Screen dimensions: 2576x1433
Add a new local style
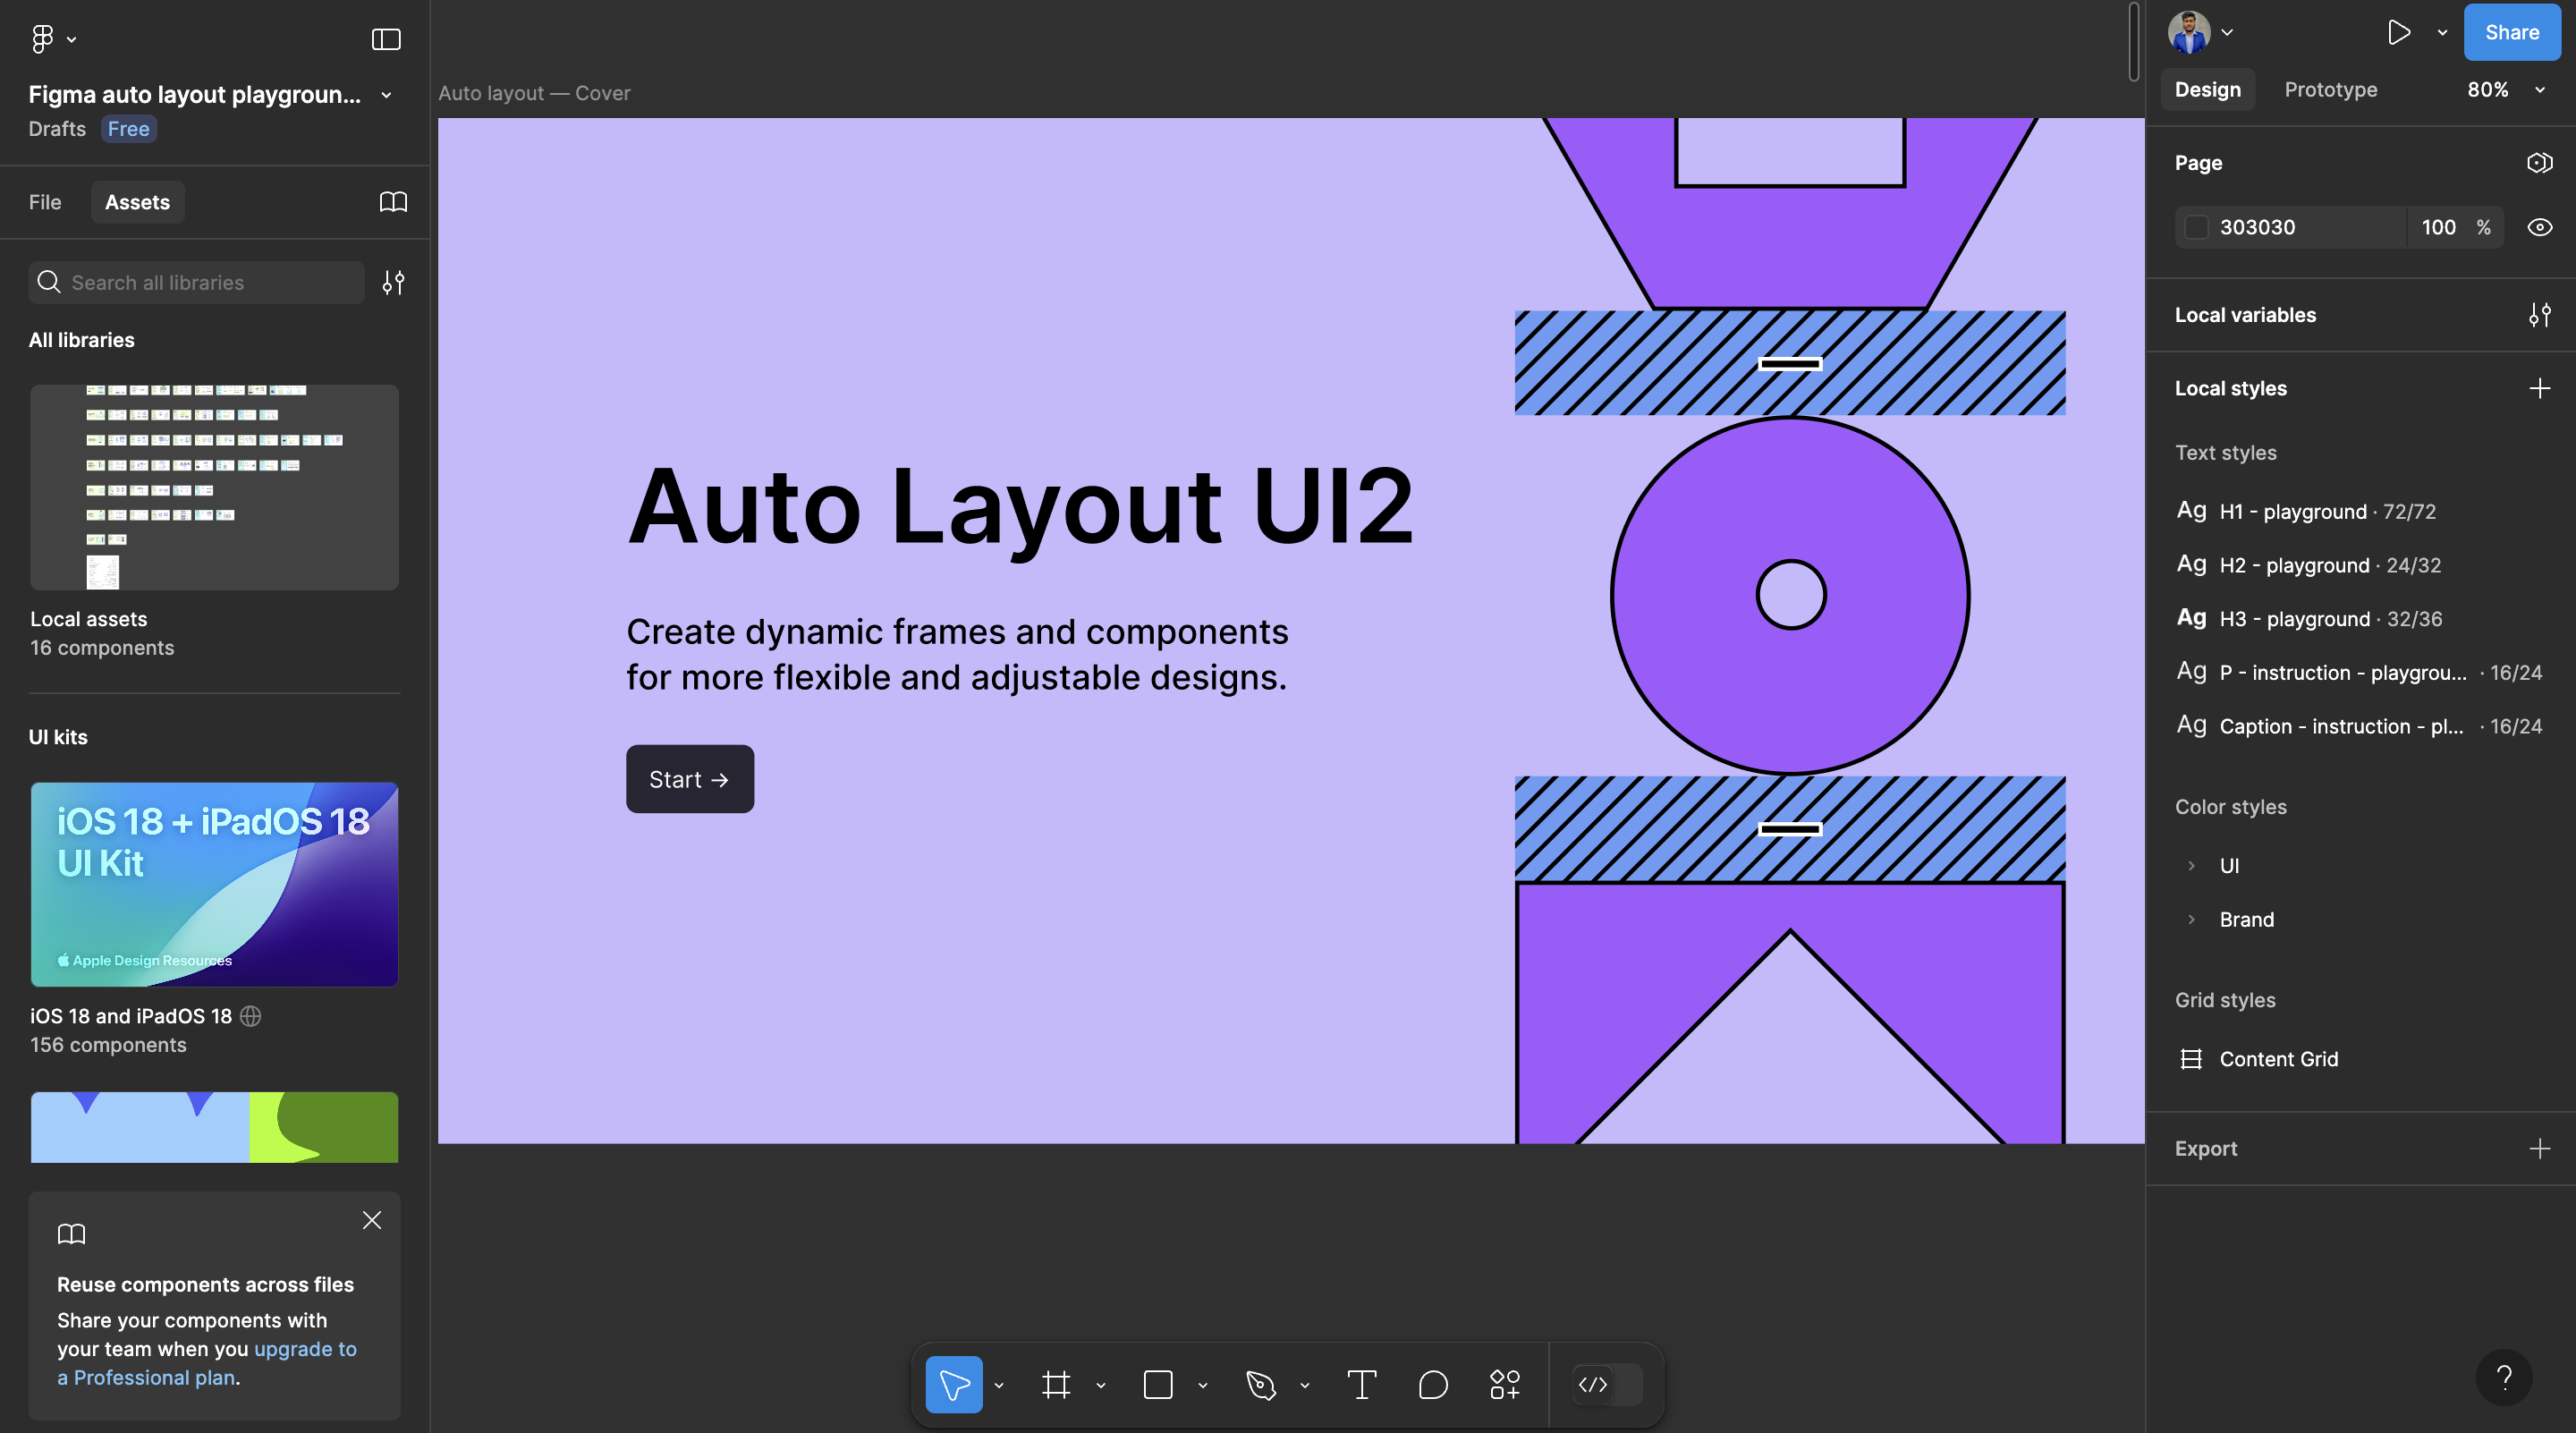click(2540, 388)
